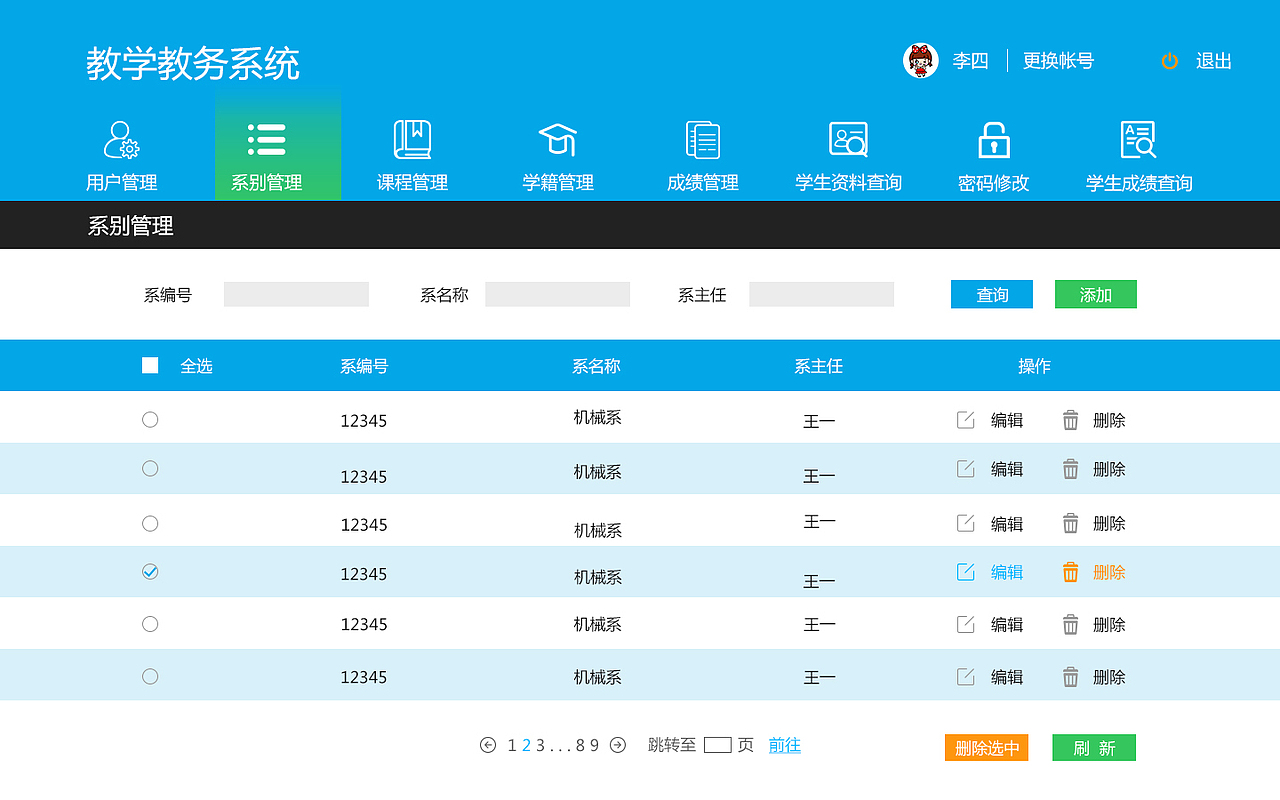This screenshot has height=800, width=1280.
Task: Click the 学生资料查询 student profile icon
Action: tap(846, 138)
